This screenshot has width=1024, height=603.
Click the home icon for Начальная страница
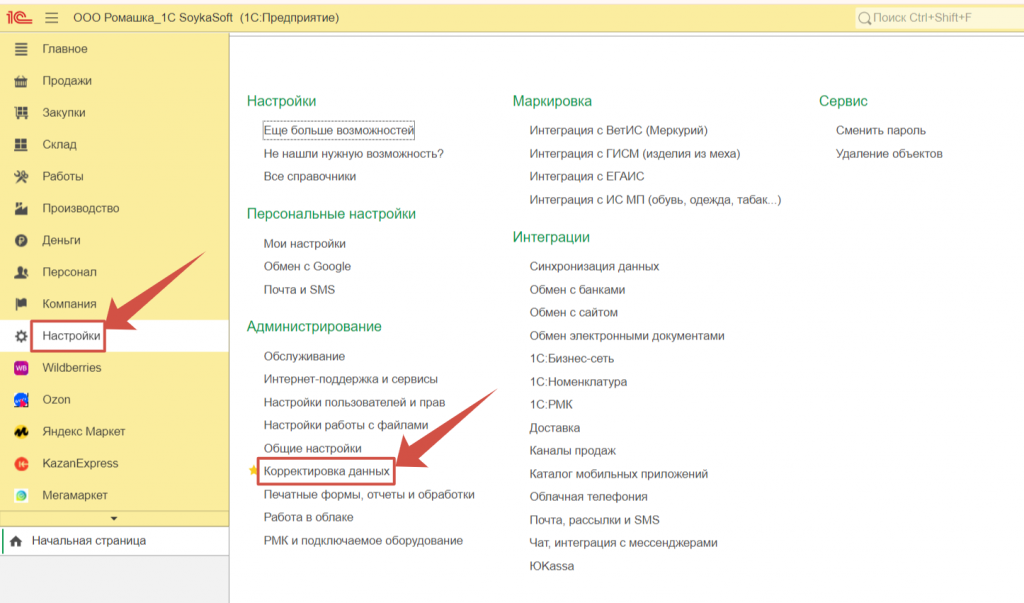pyautogui.click(x=16, y=541)
